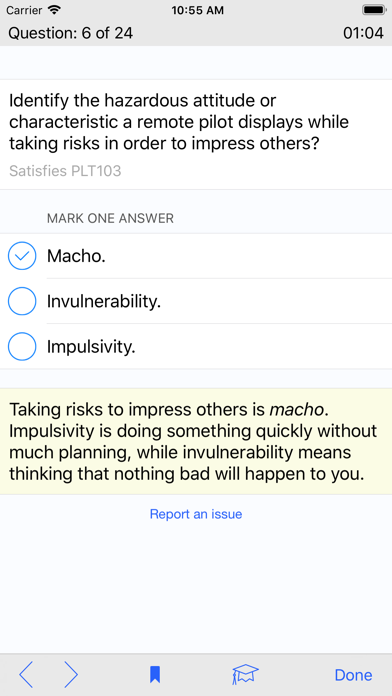The width and height of the screenshot is (392, 696).
Task: Choose the Impulsivity. answer row text
Action: pyautogui.click(x=91, y=347)
